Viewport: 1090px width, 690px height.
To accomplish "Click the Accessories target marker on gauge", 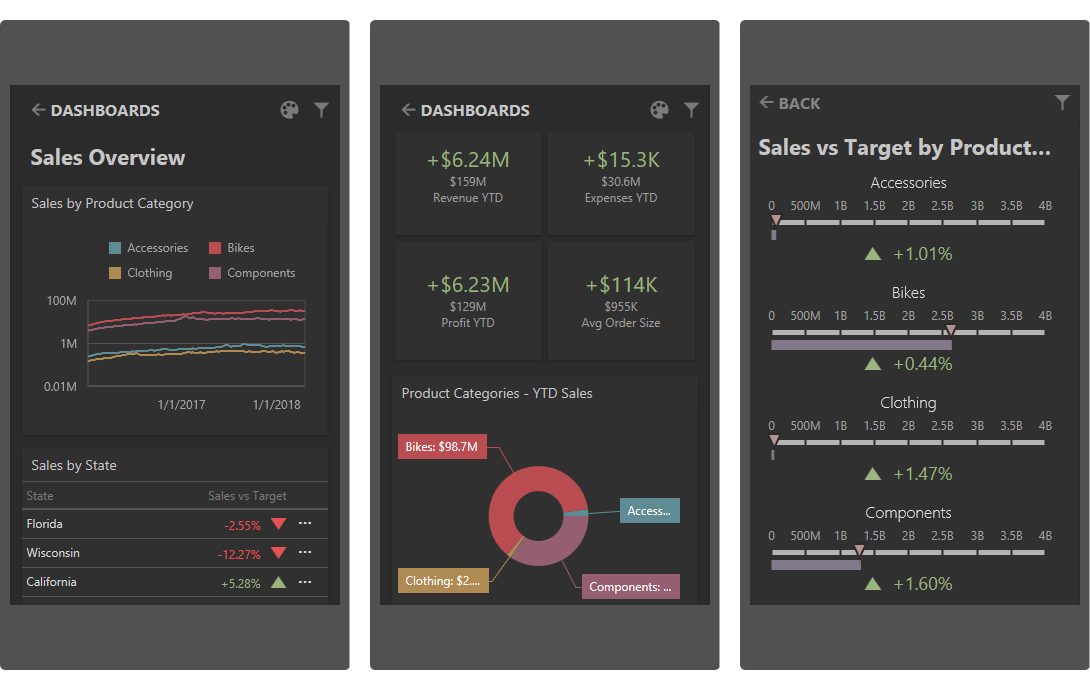I will coord(776,220).
